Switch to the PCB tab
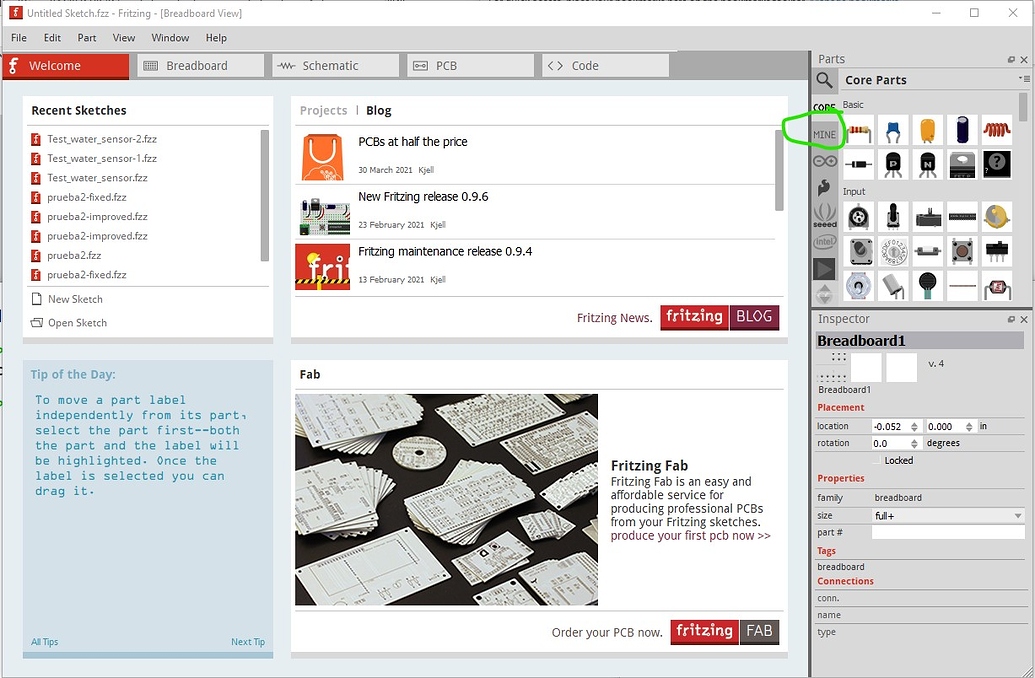Screen dimensions: 1035x678 pos(471,65)
